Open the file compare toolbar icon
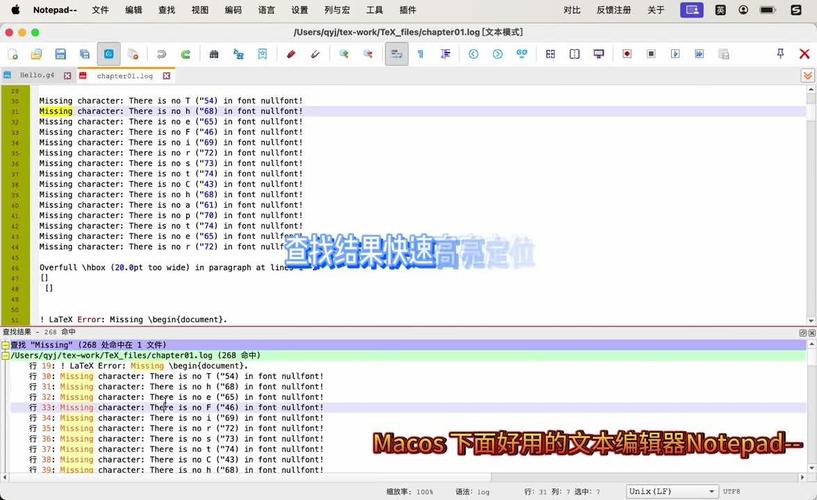The image size is (817, 500). (x=550, y=54)
